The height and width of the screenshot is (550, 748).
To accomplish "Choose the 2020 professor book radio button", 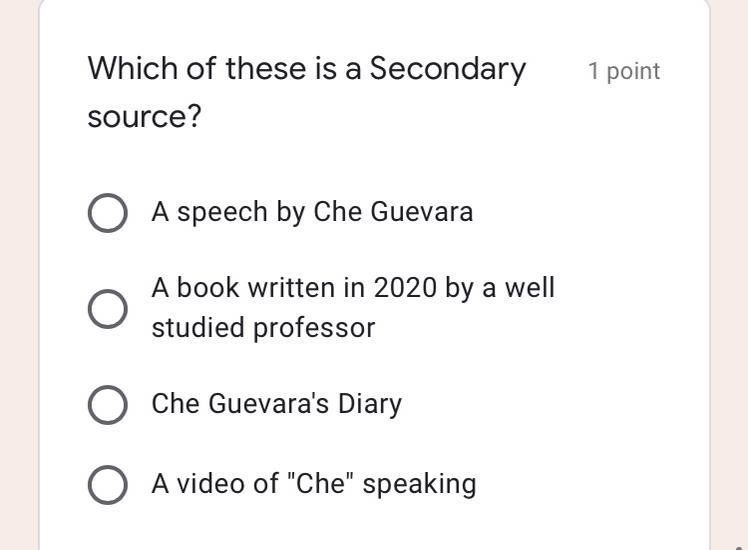I will coord(107,309).
